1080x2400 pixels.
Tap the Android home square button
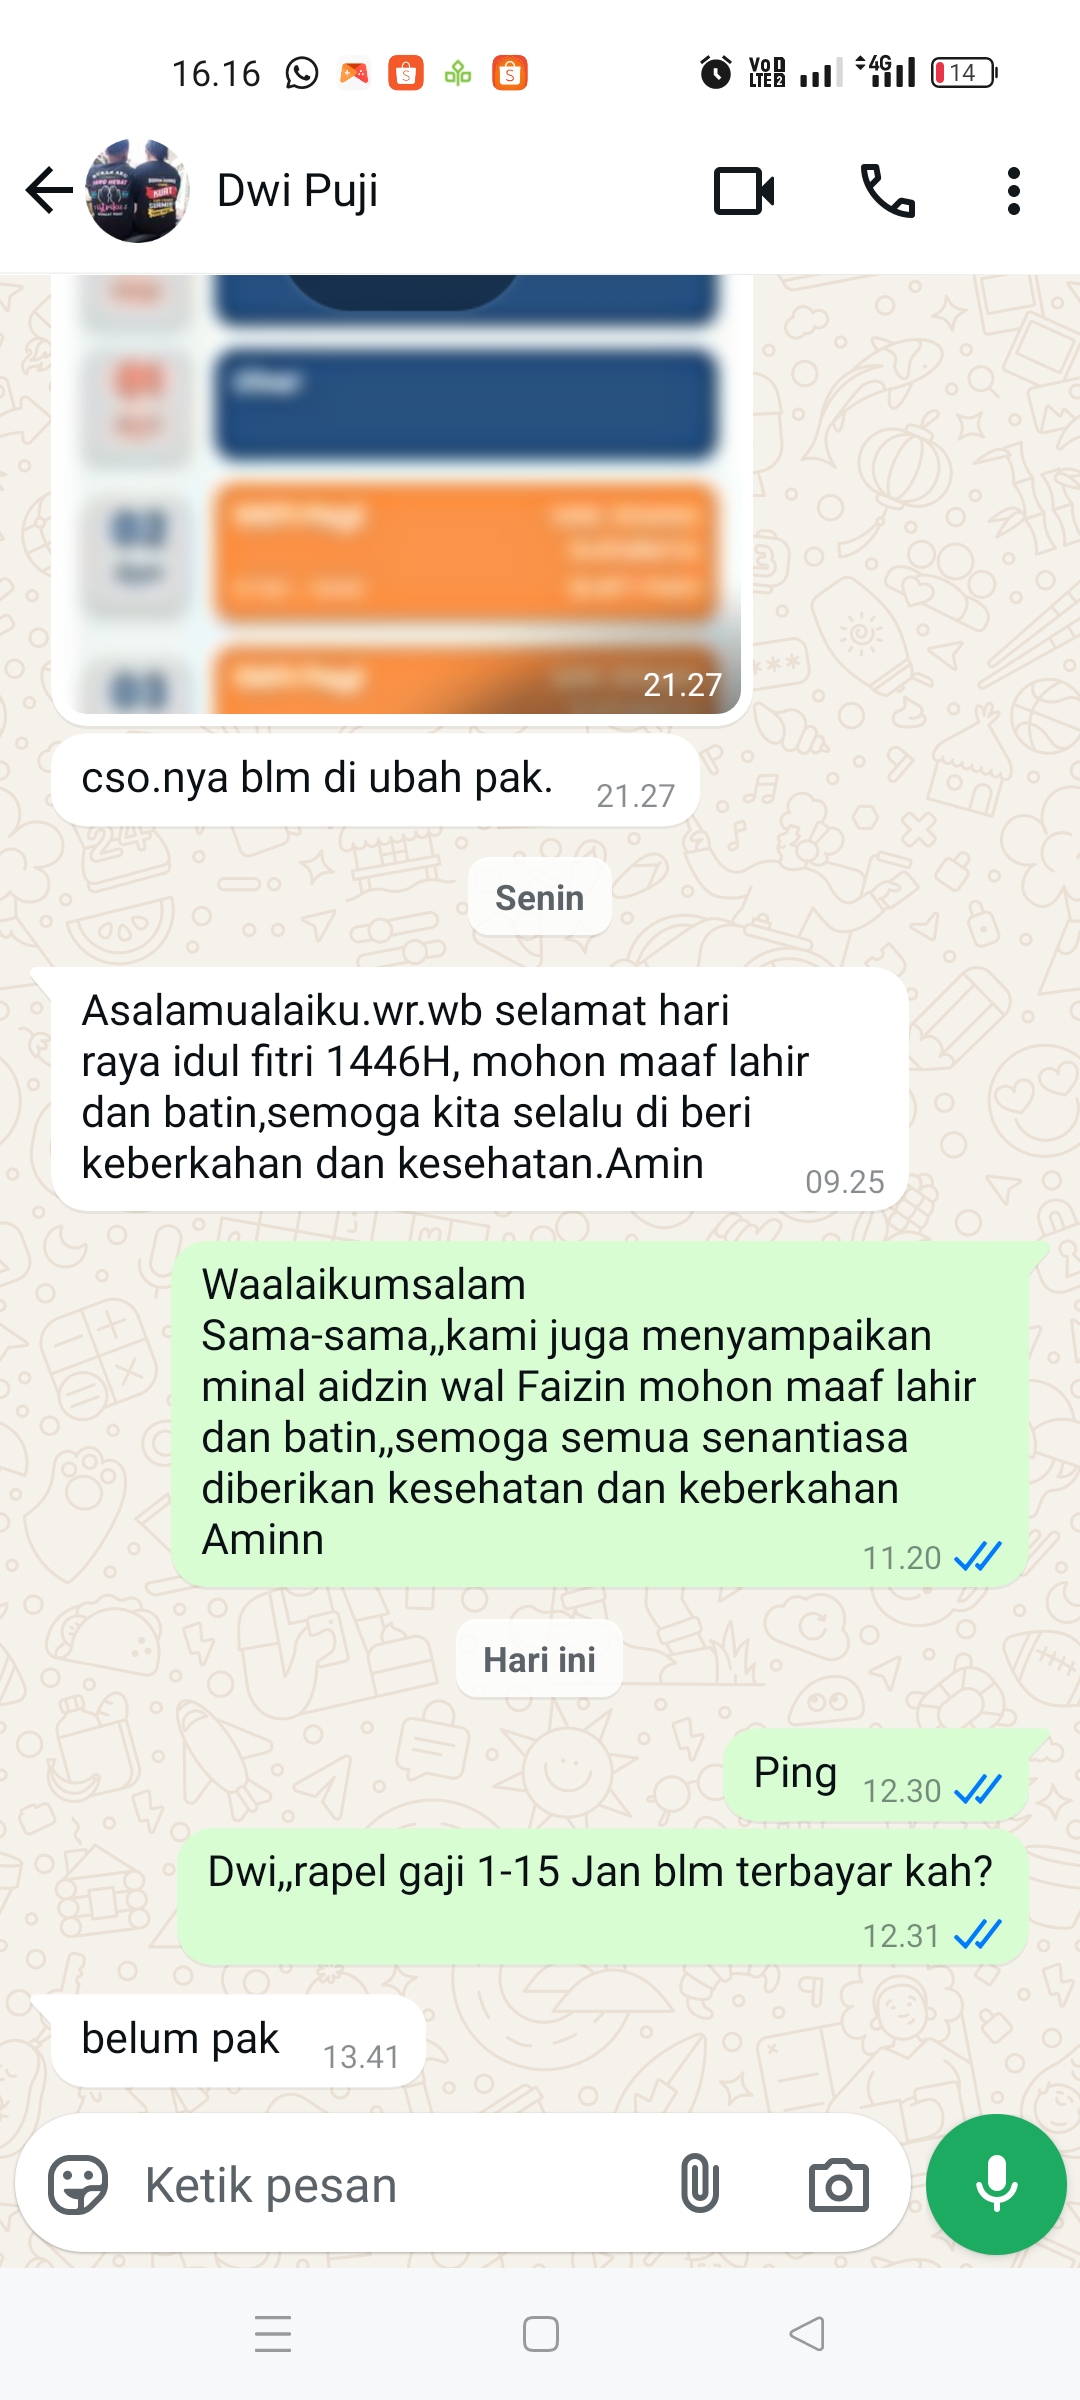click(x=541, y=2334)
